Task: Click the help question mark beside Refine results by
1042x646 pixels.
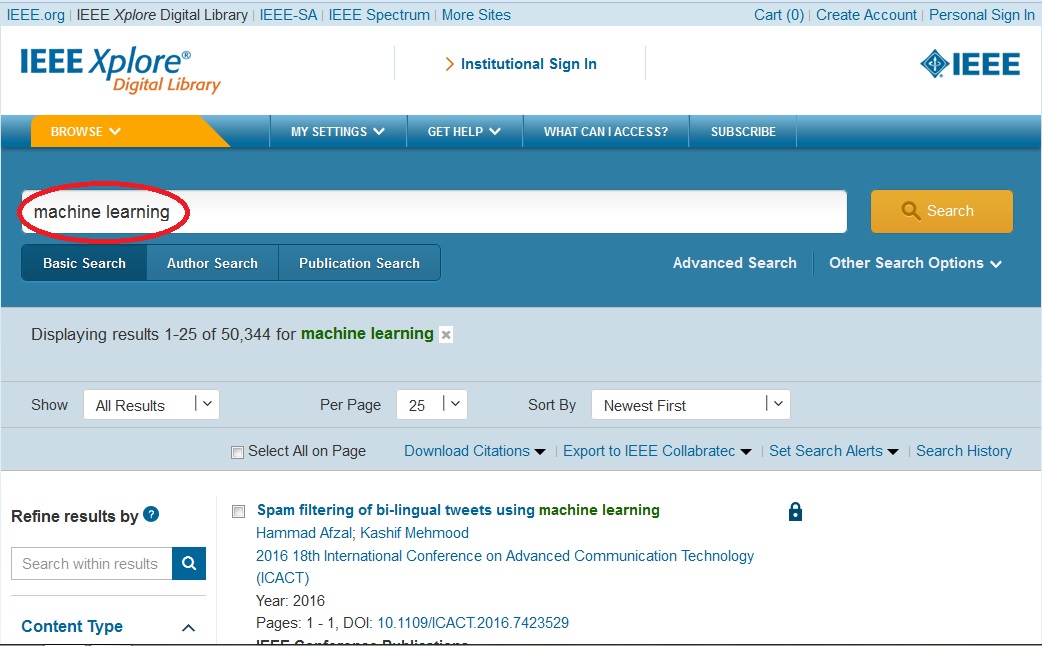Action: (152, 514)
